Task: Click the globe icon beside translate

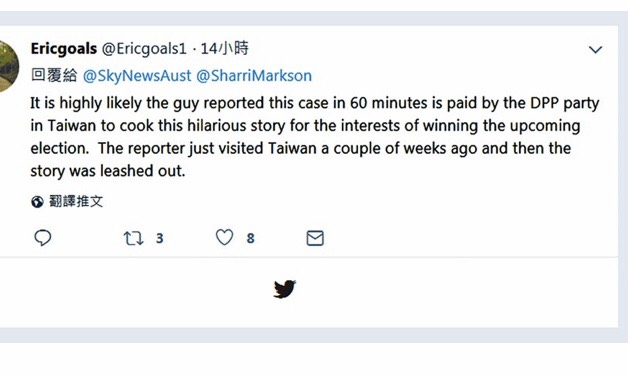Action: [37, 202]
